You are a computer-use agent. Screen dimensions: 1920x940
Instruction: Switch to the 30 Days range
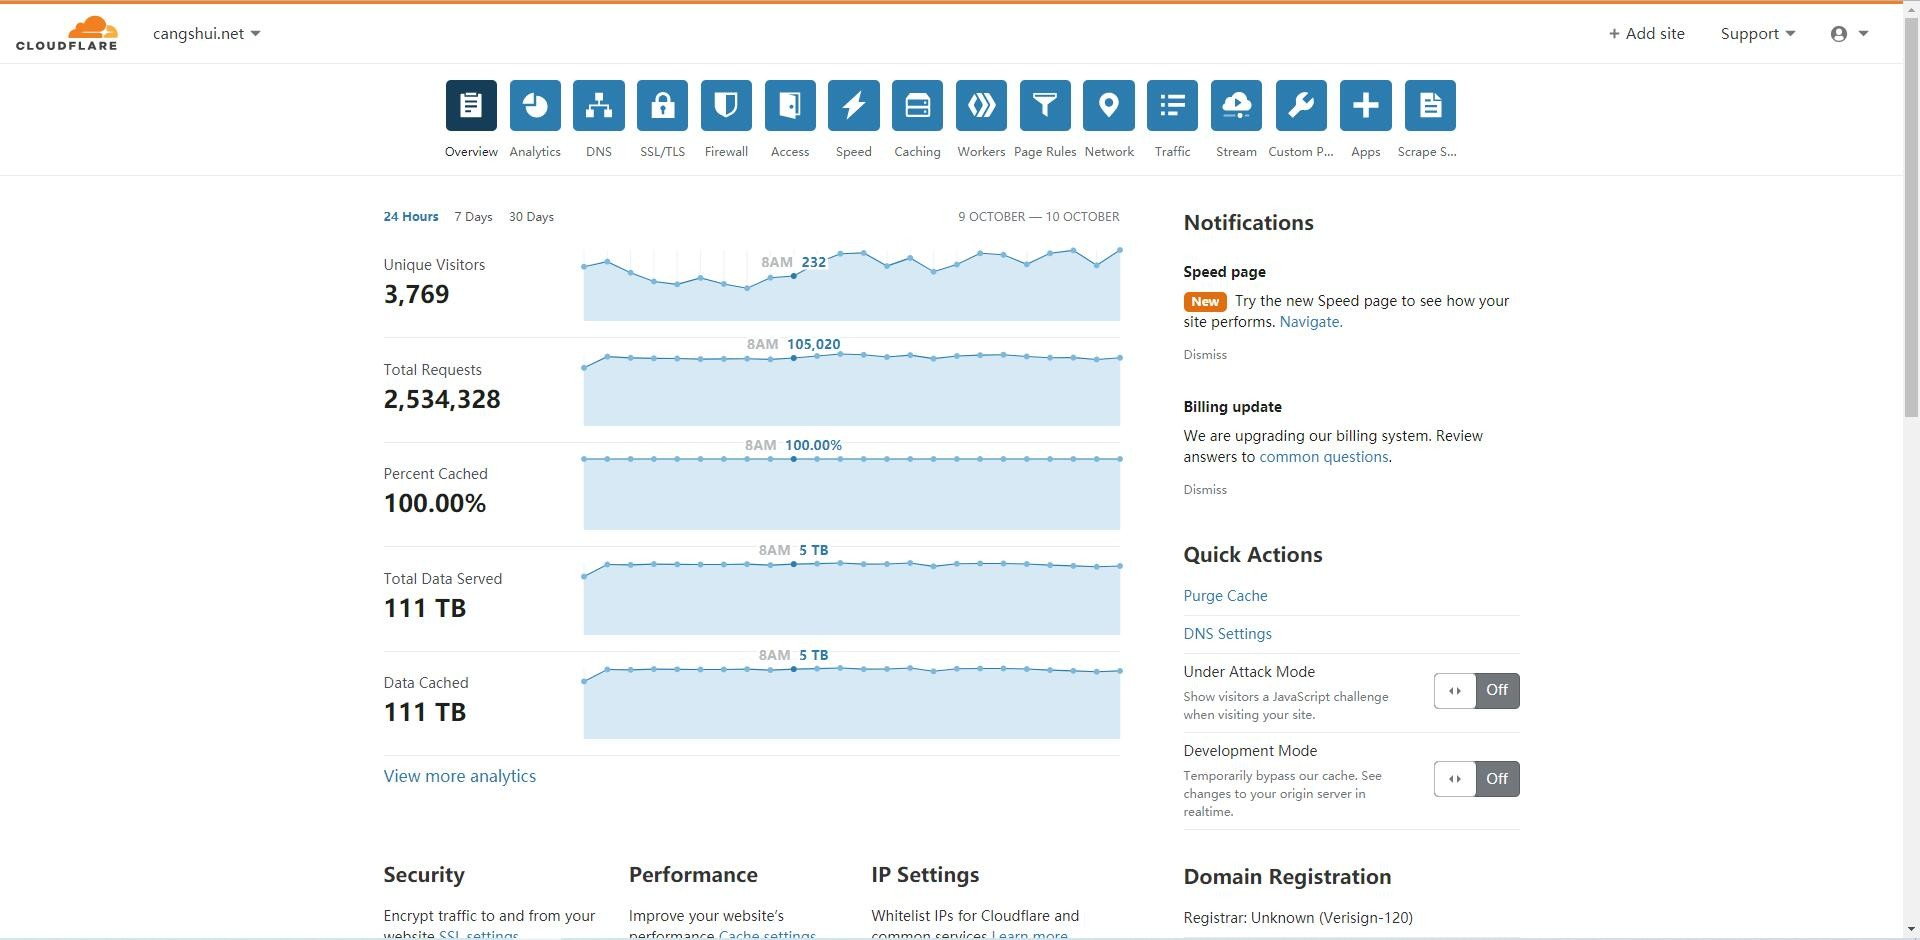[531, 216]
